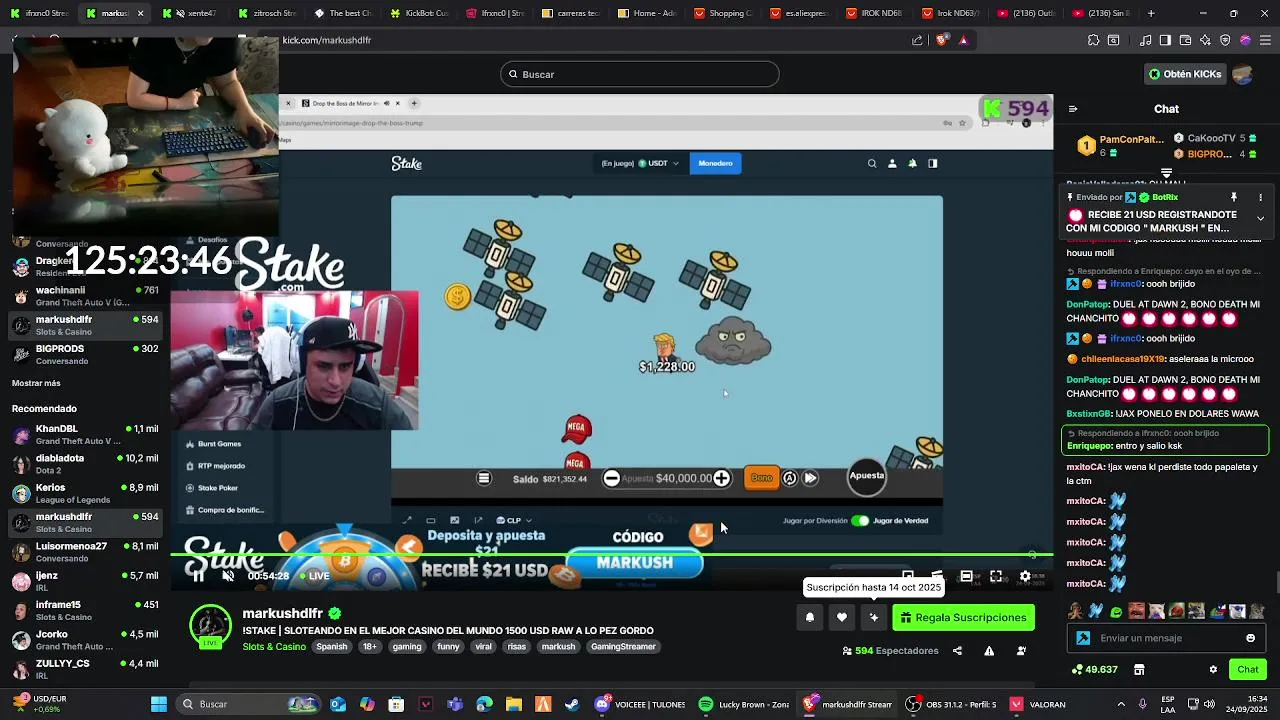Toggle the heart follow button
1280x720 pixels.
[x=842, y=618]
